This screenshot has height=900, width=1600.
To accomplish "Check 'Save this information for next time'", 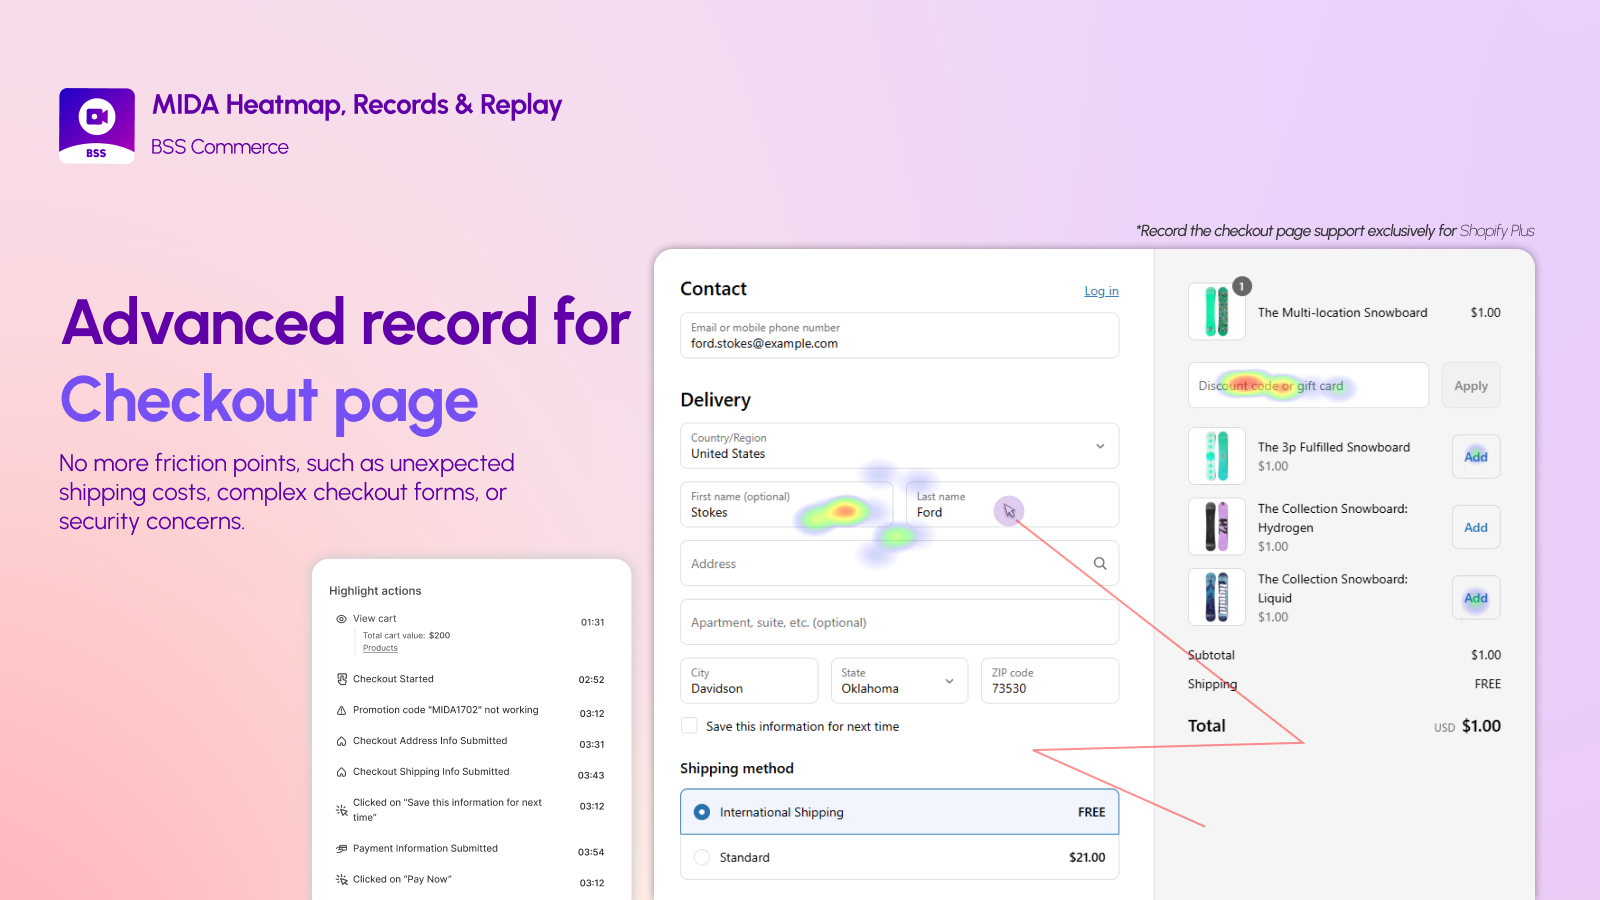I will pyautogui.click(x=689, y=726).
